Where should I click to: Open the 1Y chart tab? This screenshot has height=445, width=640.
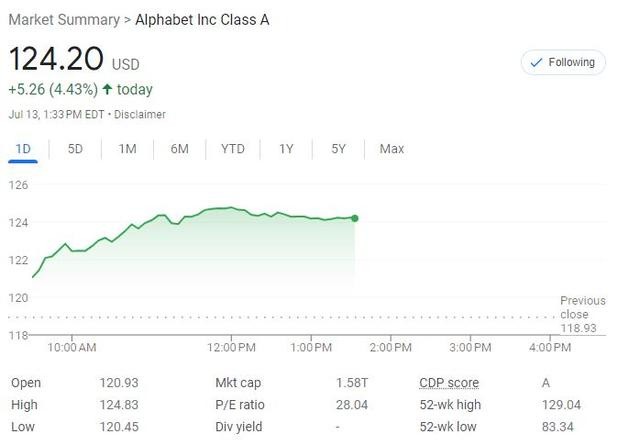tap(286, 149)
